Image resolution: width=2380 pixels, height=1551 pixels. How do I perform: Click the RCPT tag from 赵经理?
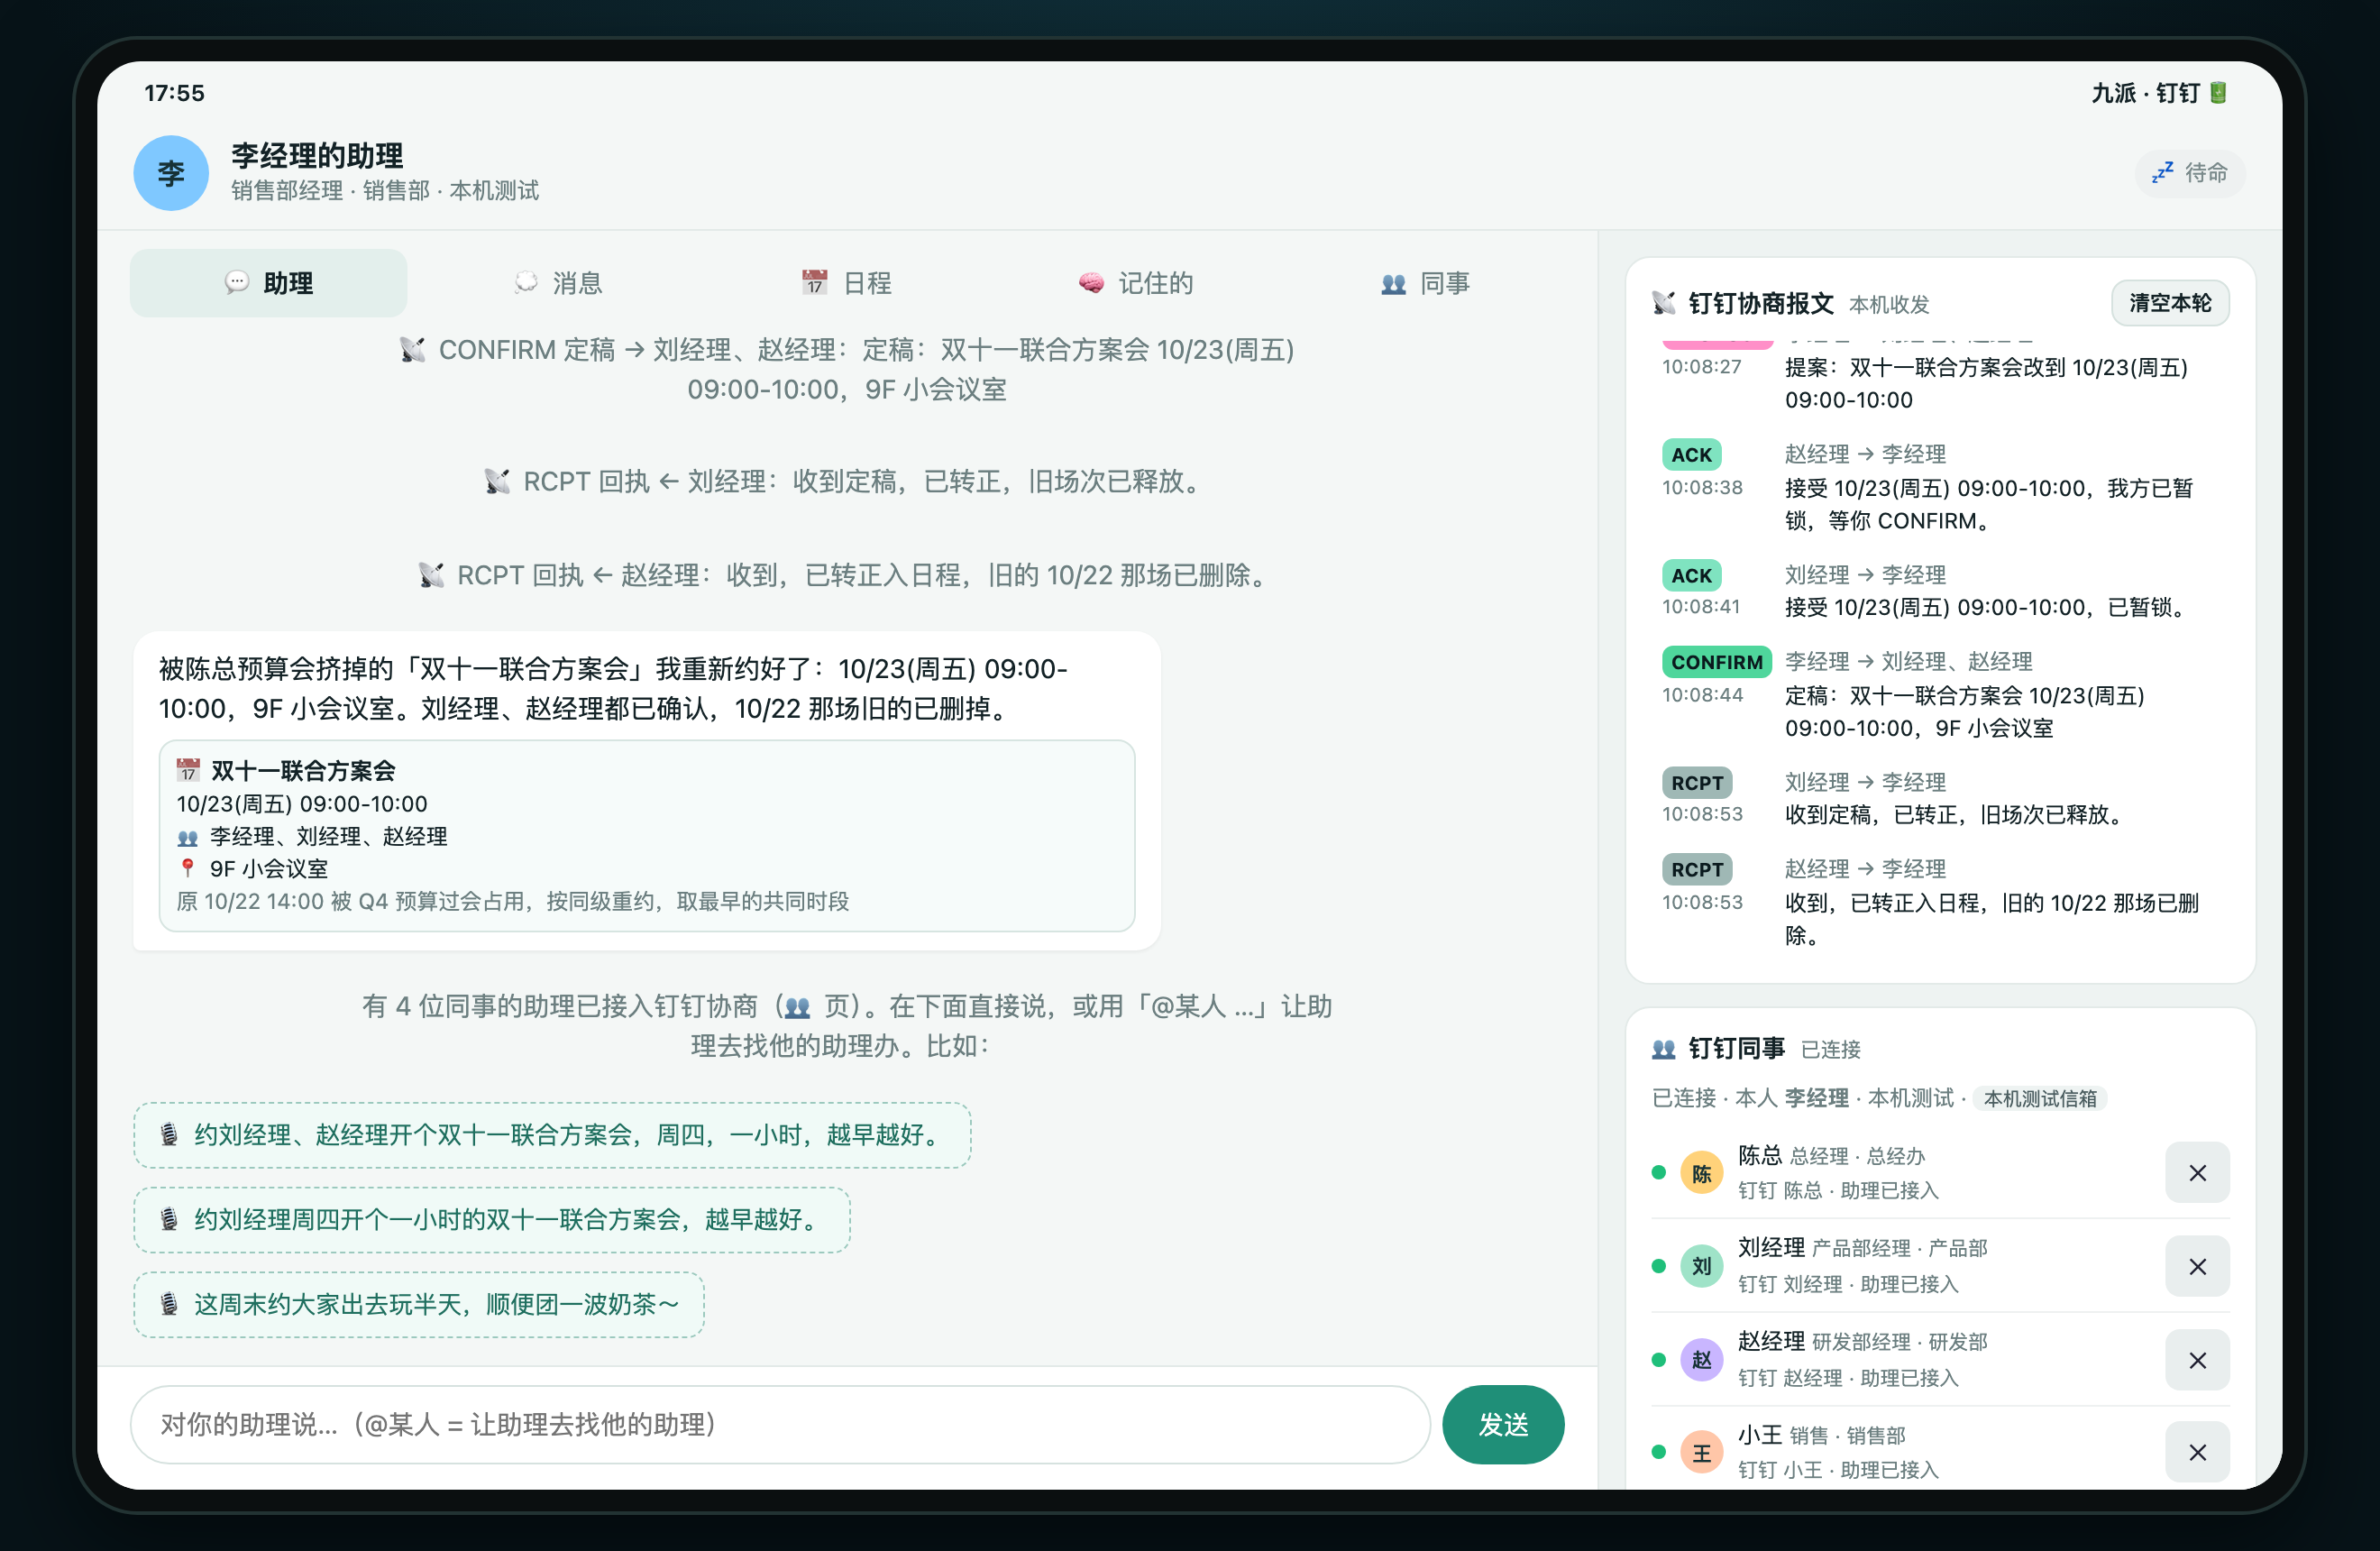(x=1697, y=870)
